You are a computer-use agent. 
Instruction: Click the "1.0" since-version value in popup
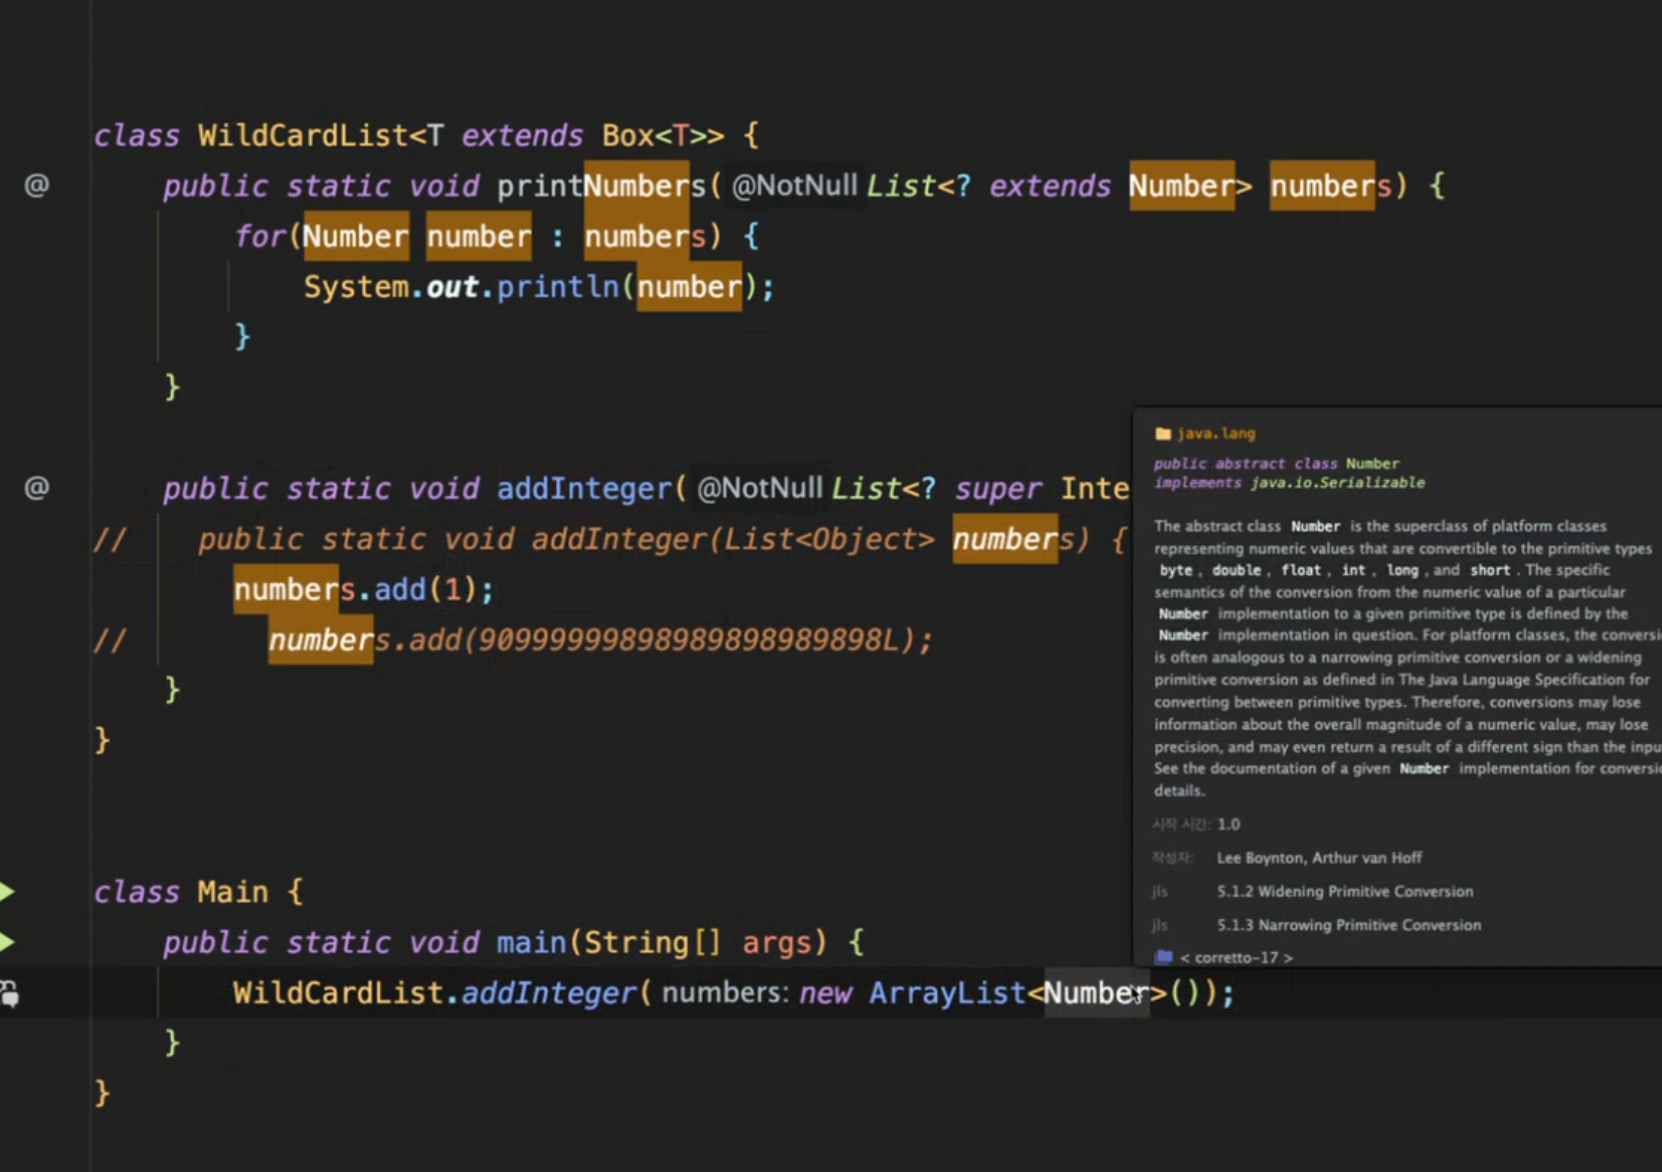pos(1229,824)
